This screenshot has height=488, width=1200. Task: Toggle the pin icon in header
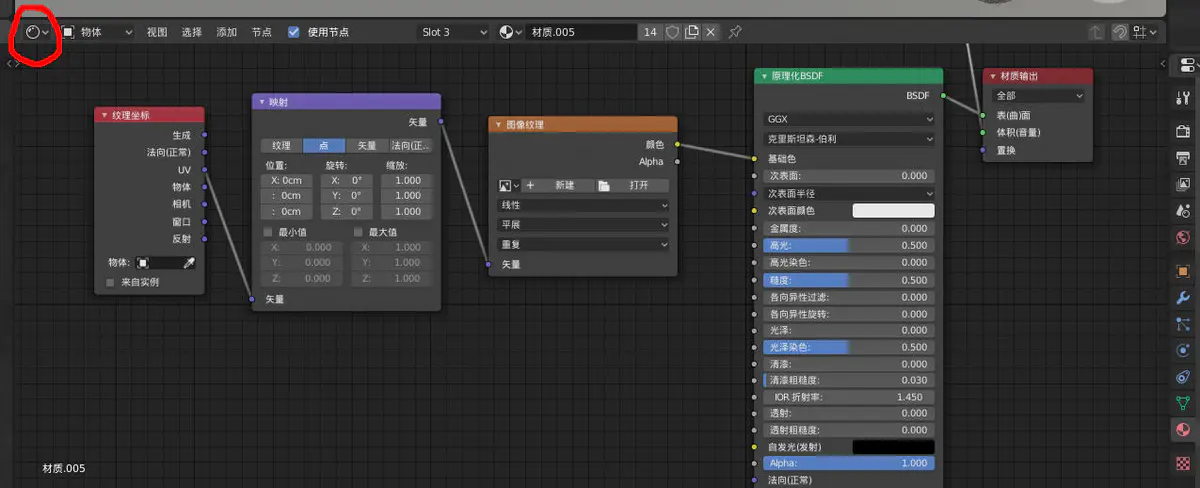(x=735, y=32)
